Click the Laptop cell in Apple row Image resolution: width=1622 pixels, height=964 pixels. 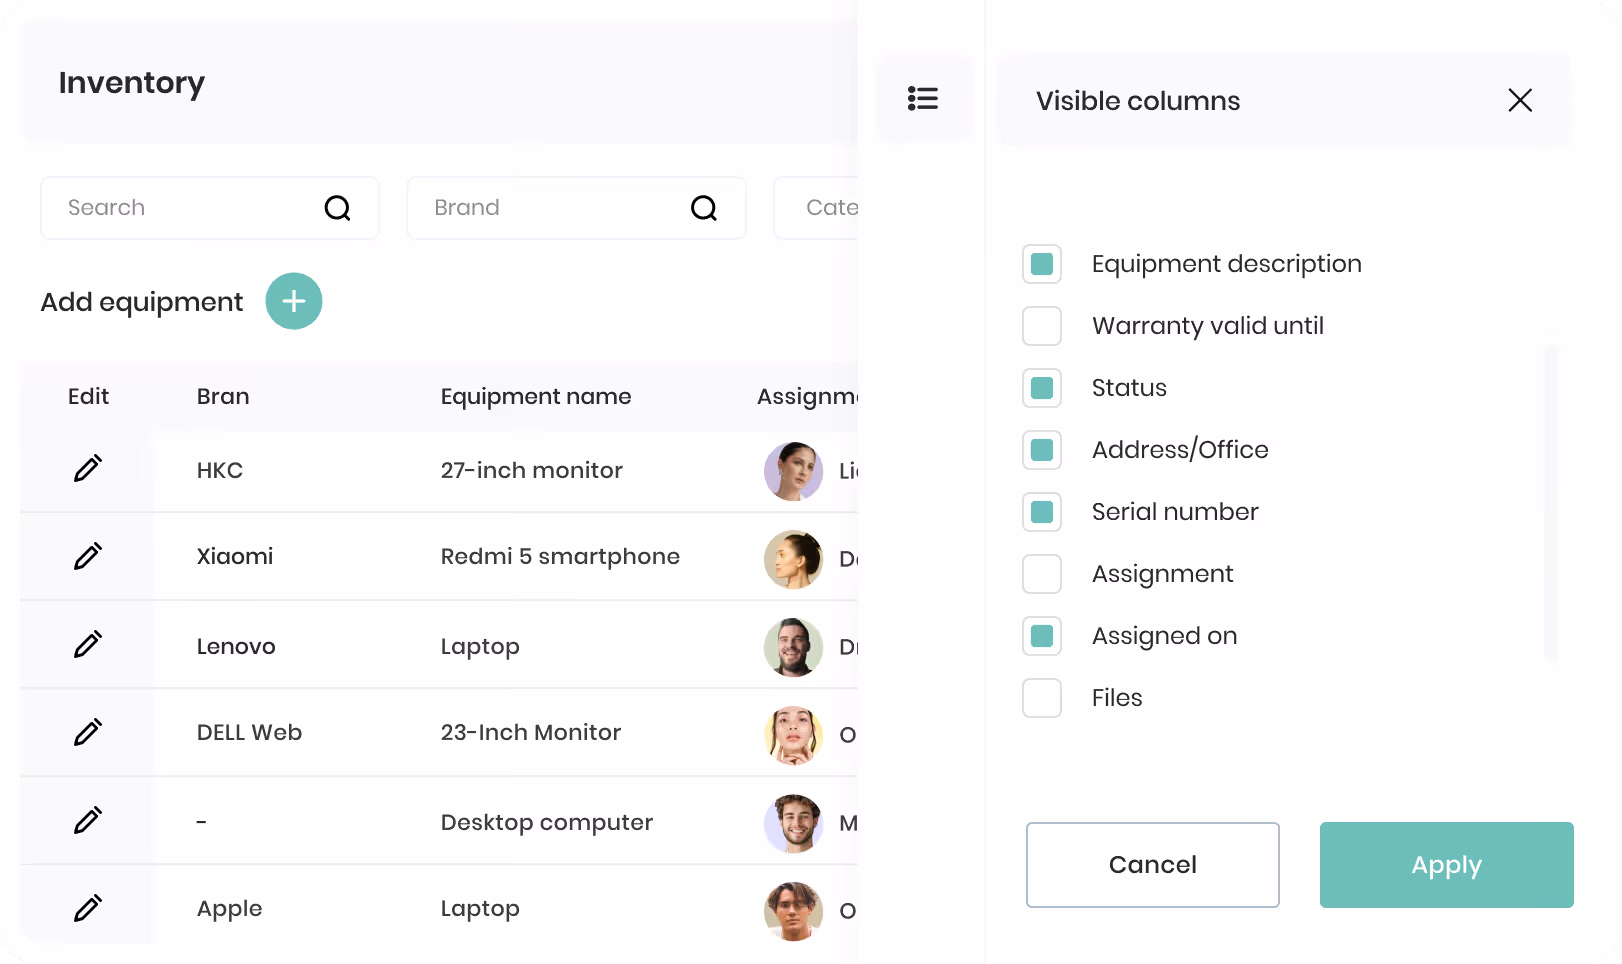480,909
